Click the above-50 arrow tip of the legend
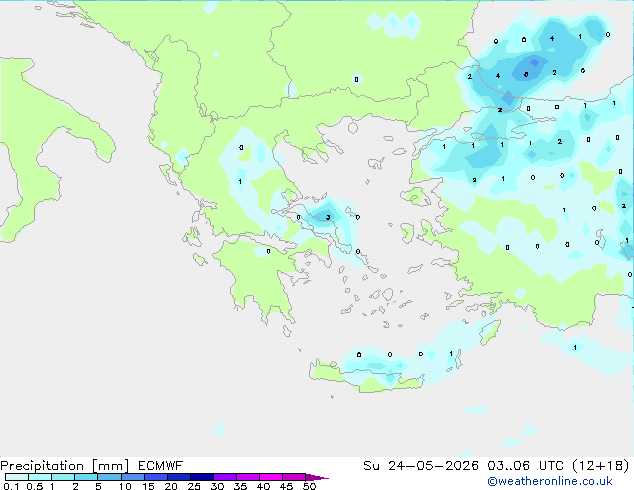 (x=317, y=477)
